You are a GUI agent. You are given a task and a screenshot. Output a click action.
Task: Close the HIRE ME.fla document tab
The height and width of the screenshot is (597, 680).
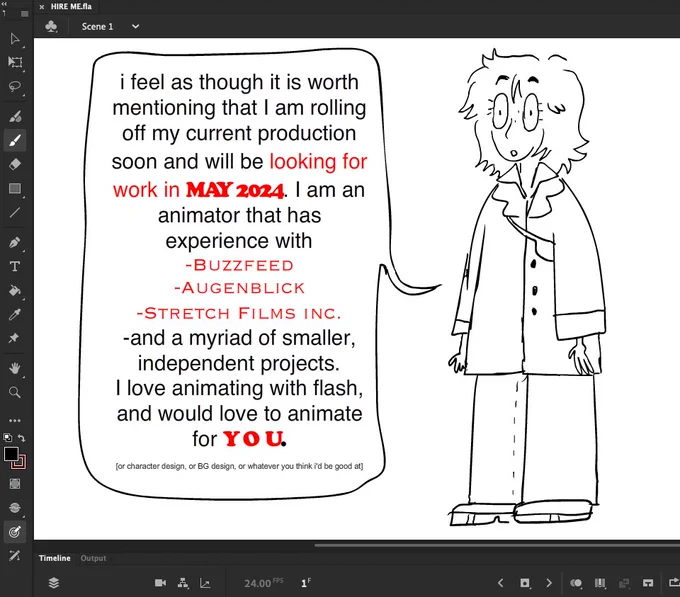pyautogui.click(x=42, y=7)
